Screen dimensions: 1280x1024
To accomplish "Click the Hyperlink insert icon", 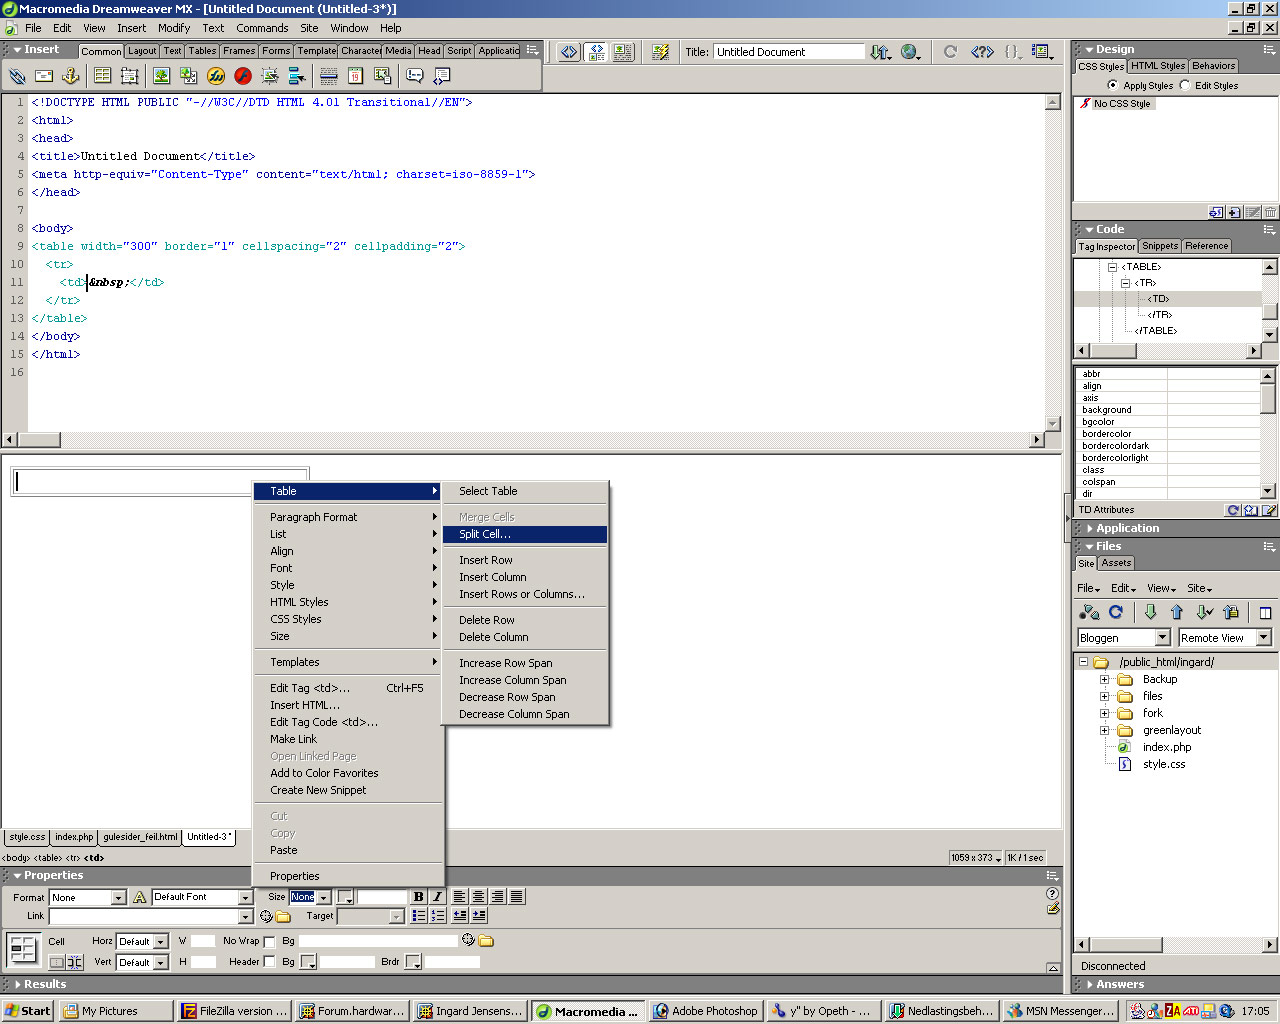I will 17,76.
